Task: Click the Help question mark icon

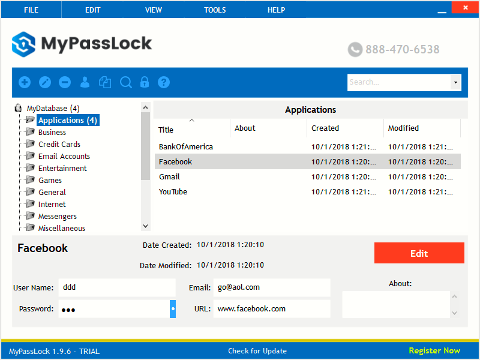Action: pyautogui.click(x=164, y=82)
